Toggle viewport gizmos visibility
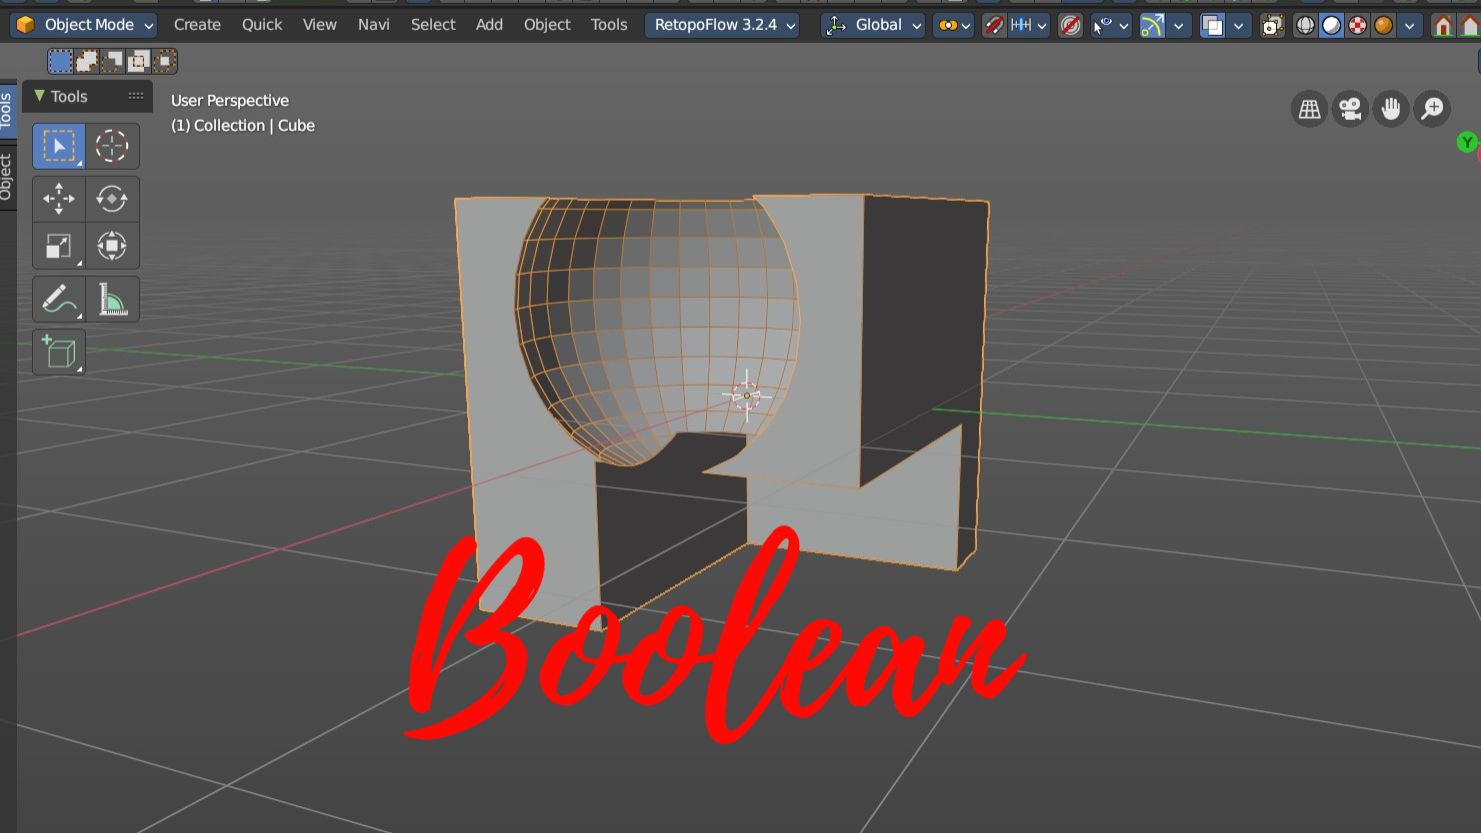The width and height of the screenshot is (1481, 833). (x=1152, y=25)
